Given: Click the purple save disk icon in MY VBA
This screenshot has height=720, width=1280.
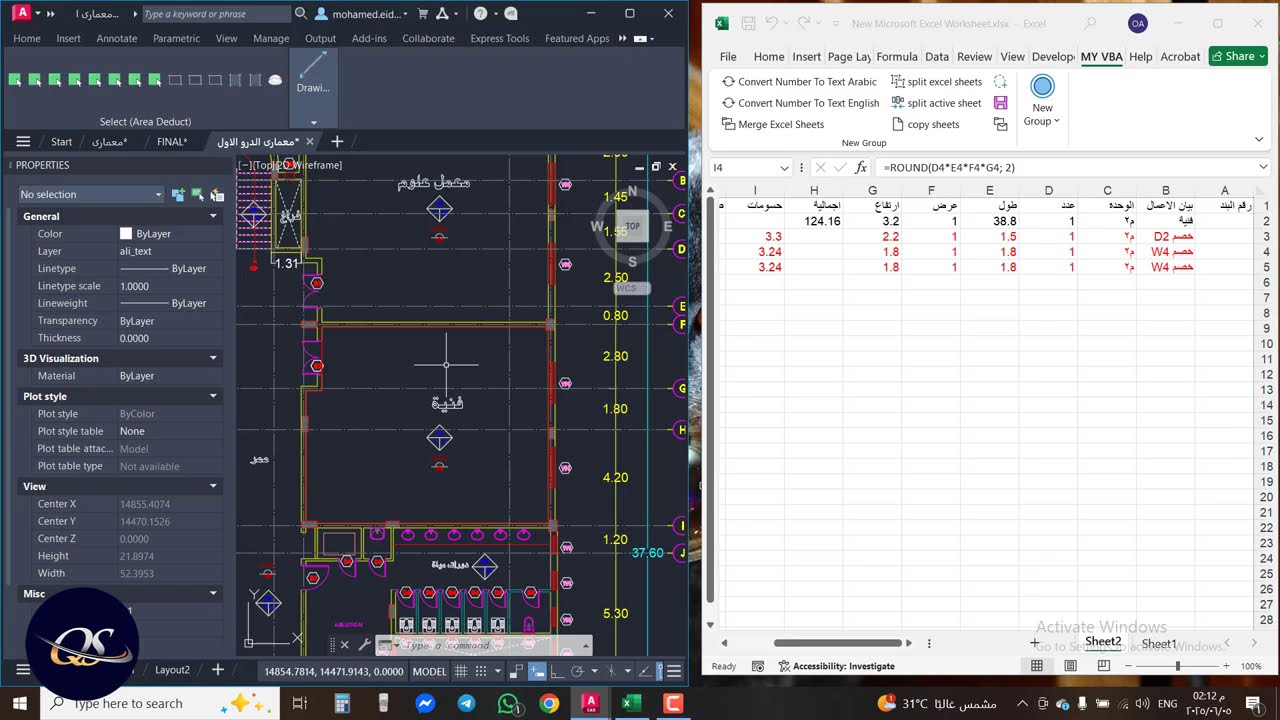Looking at the screenshot, I should tap(1000, 103).
